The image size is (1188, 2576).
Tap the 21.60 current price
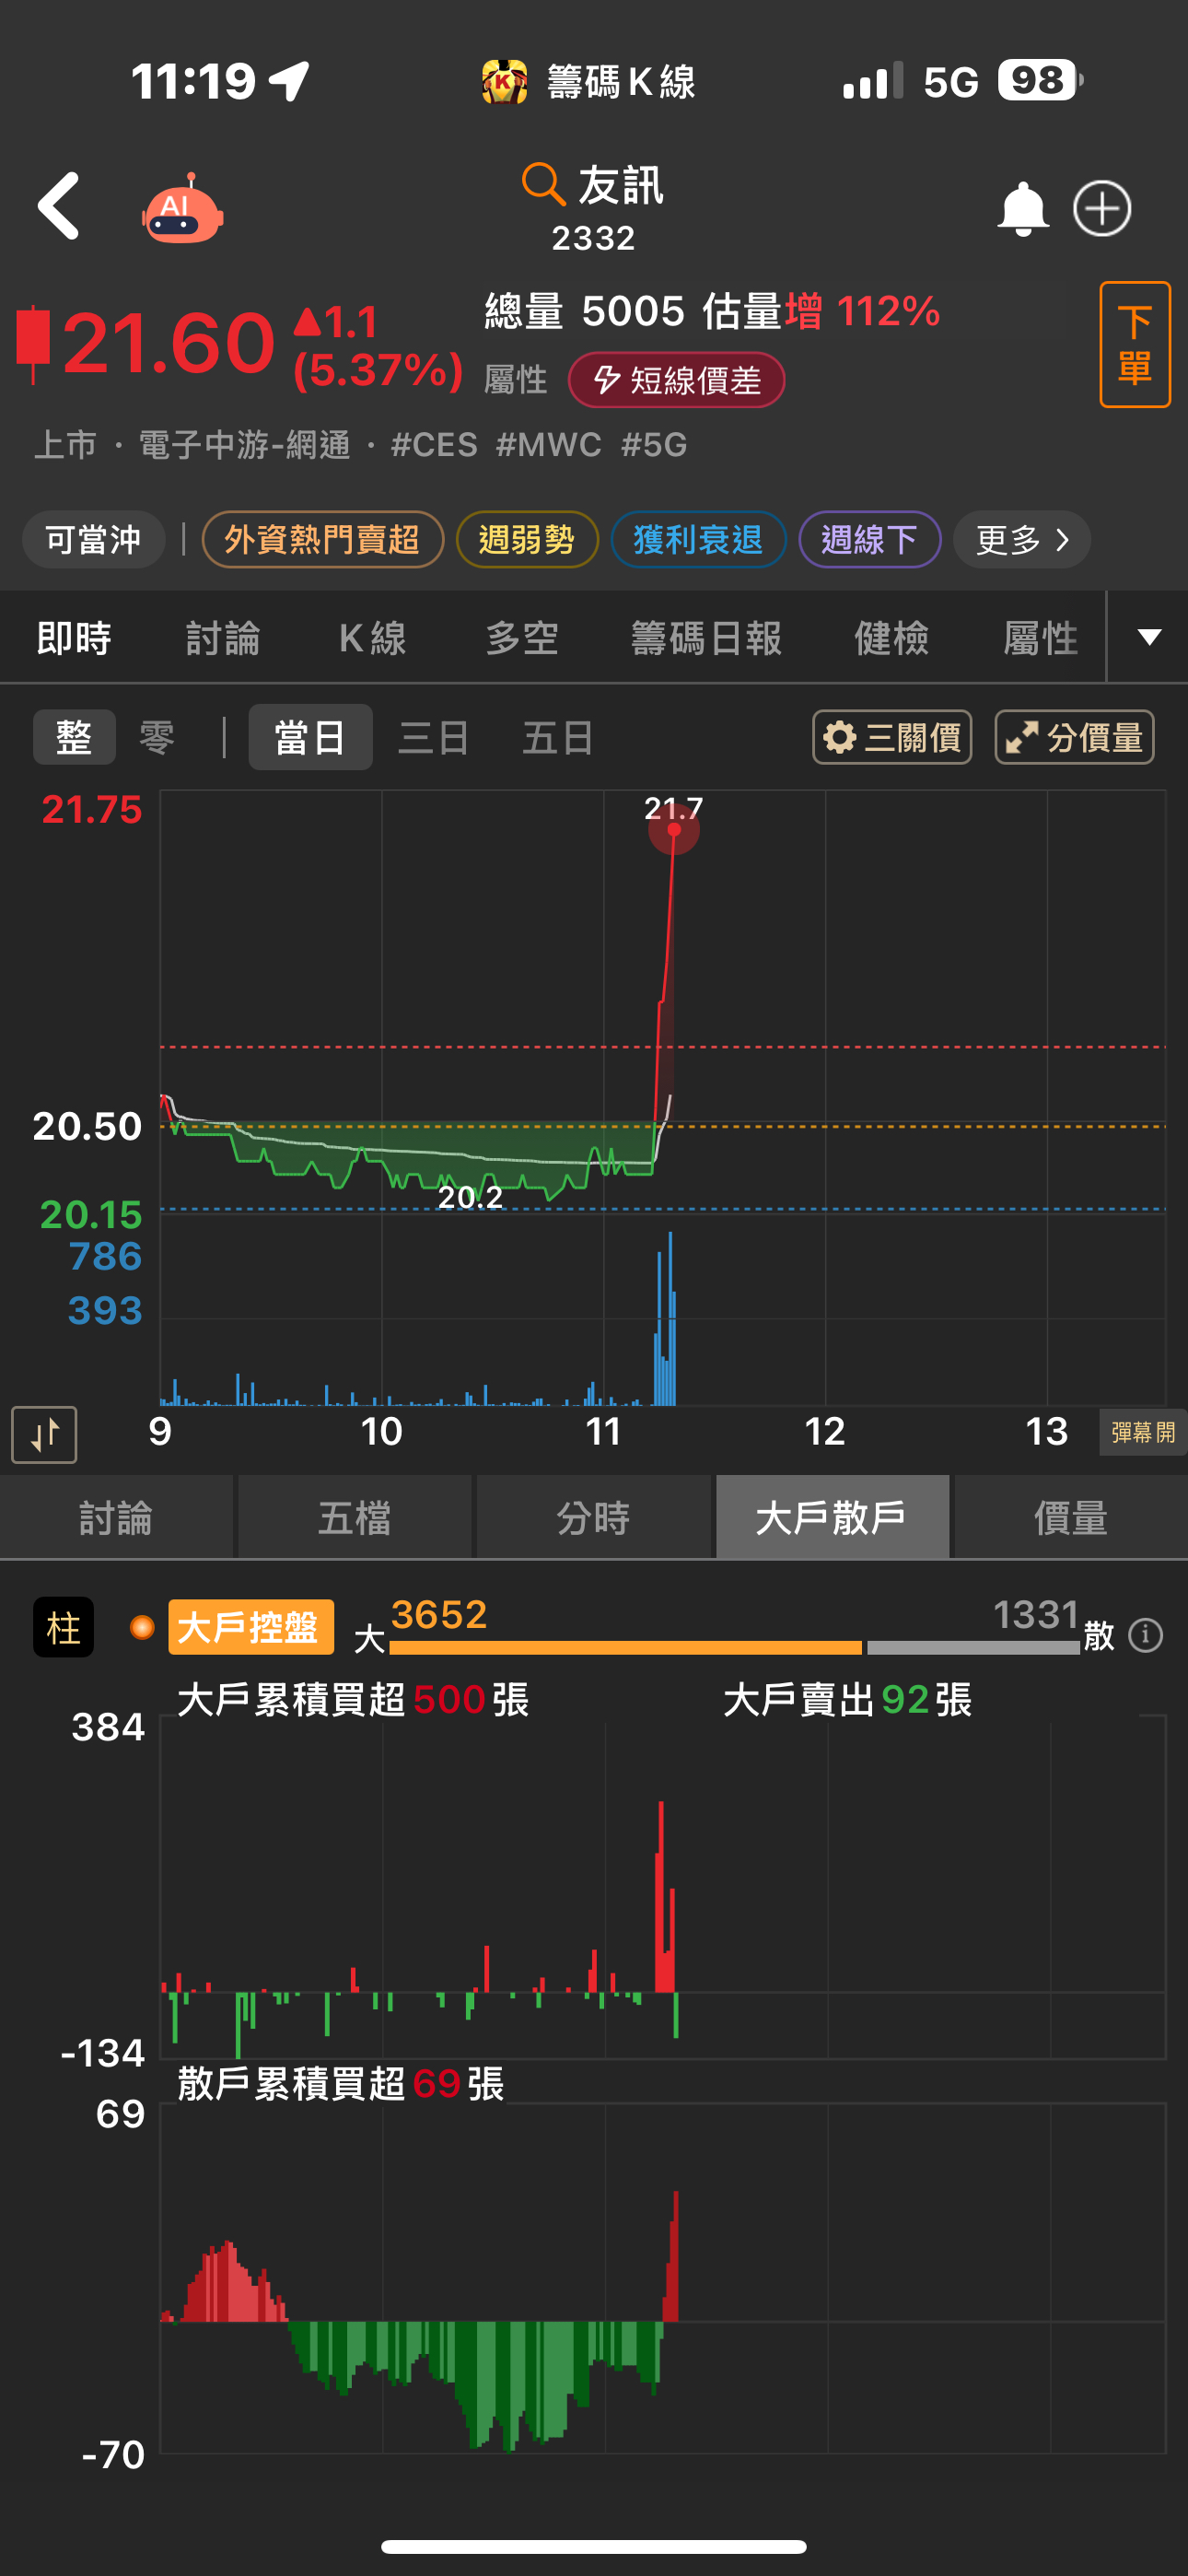168,343
